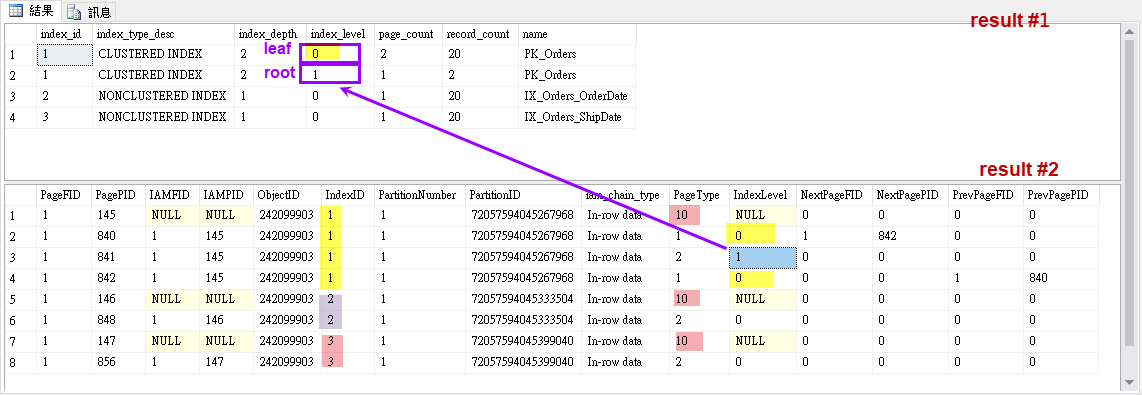Select the PageType column header
The image size is (1142, 395).
699,195
